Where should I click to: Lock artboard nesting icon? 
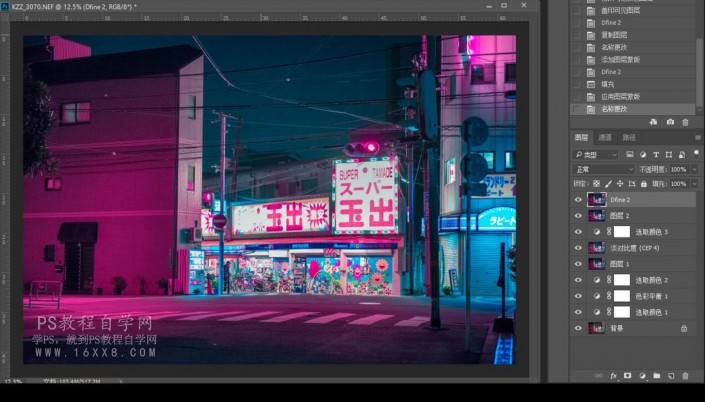pyautogui.click(x=632, y=184)
